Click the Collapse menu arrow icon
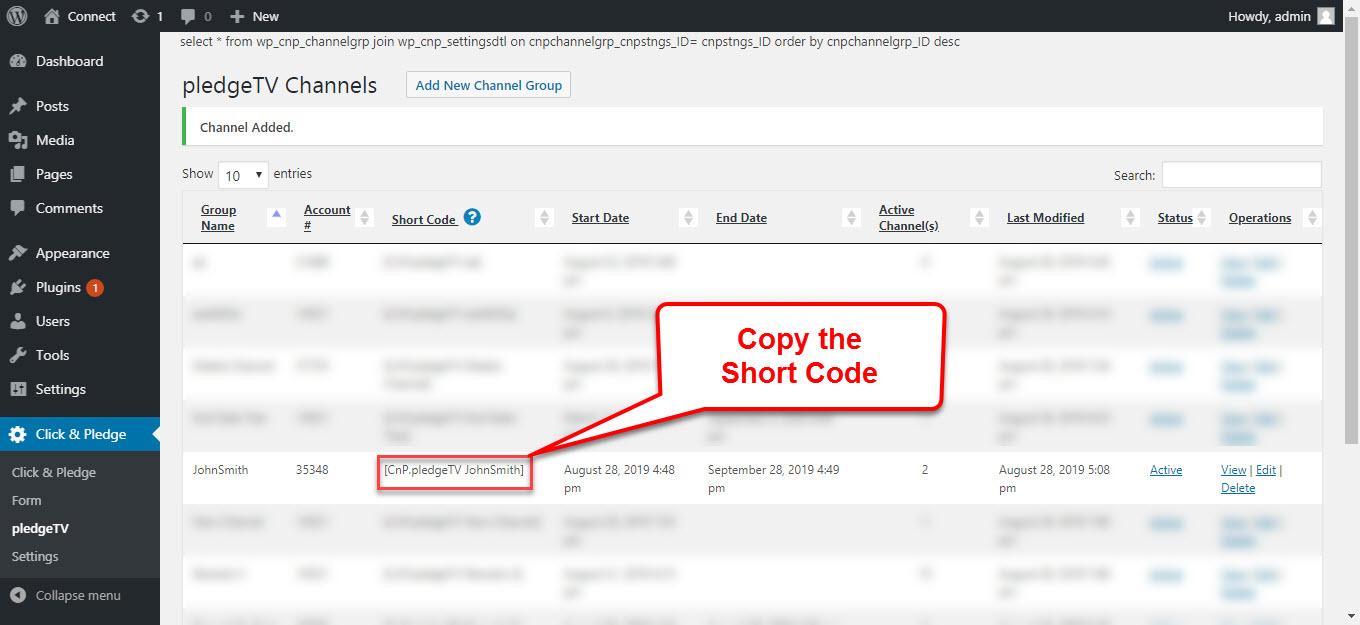 [18, 595]
